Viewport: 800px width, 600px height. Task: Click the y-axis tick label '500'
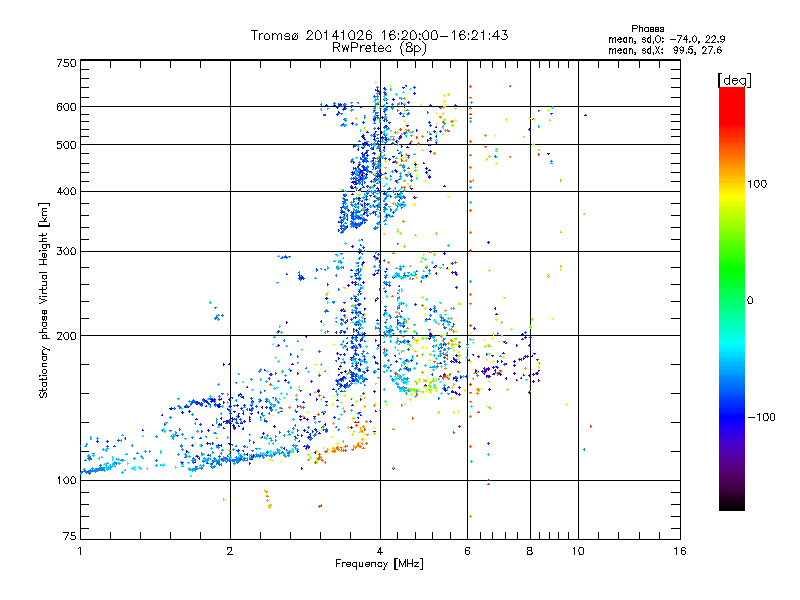coord(66,145)
